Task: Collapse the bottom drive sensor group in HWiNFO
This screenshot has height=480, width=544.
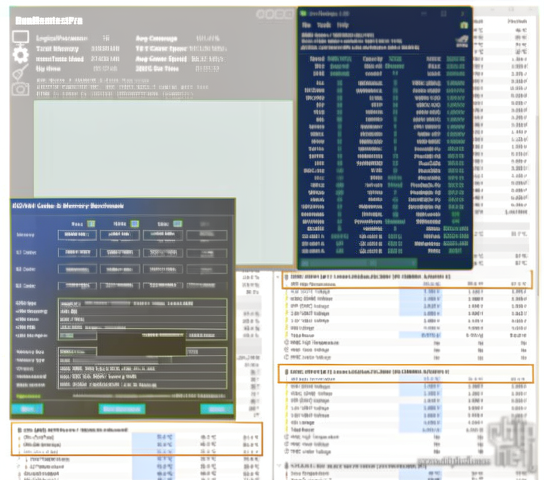Action: point(278,465)
